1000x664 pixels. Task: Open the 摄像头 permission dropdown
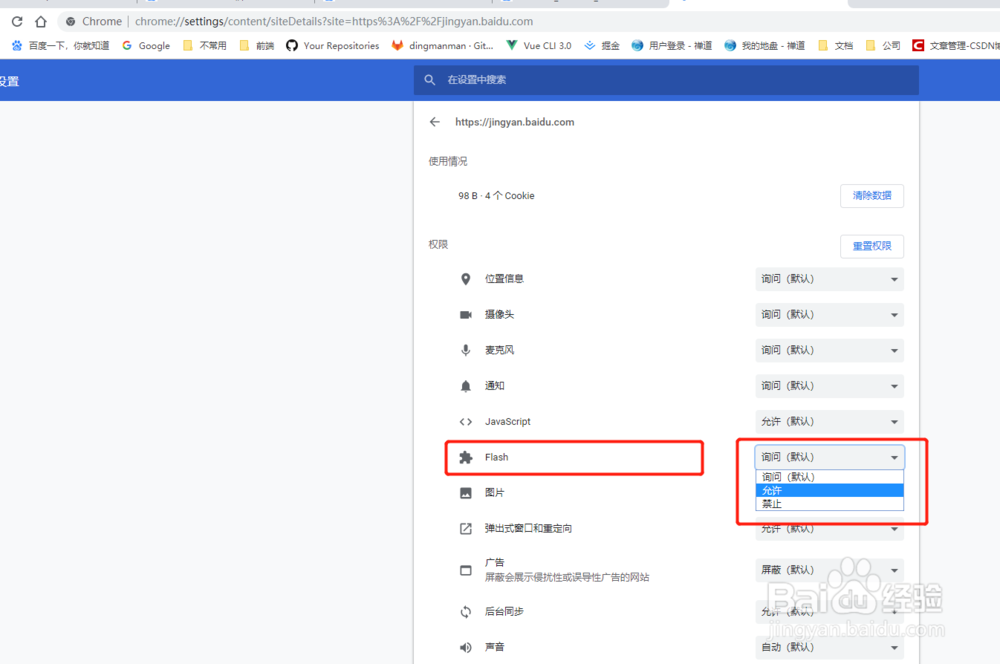(x=828, y=314)
